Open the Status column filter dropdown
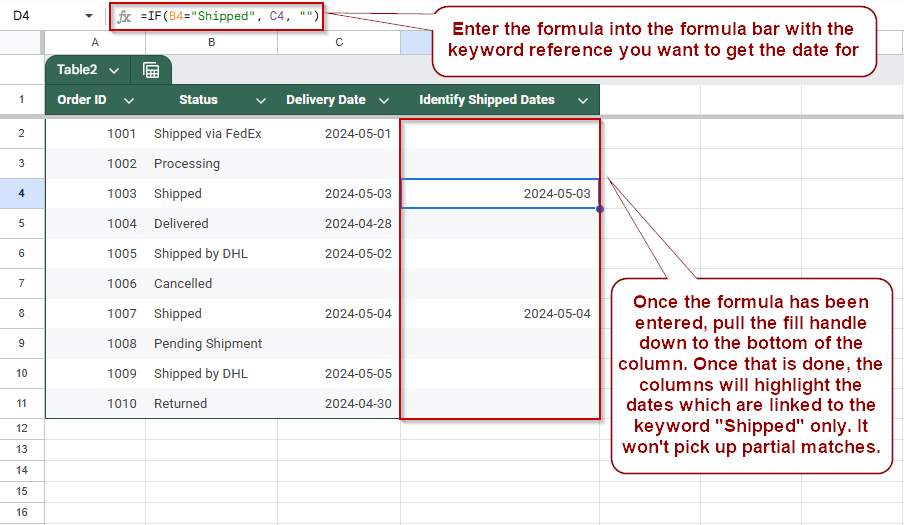 (261, 100)
